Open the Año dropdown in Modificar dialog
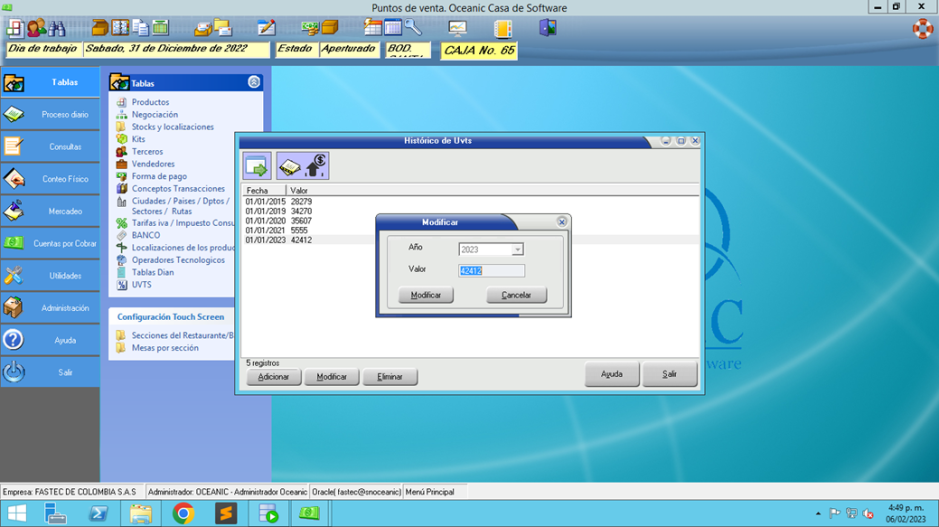Screen dimensions: 939x527 (517, 250)
